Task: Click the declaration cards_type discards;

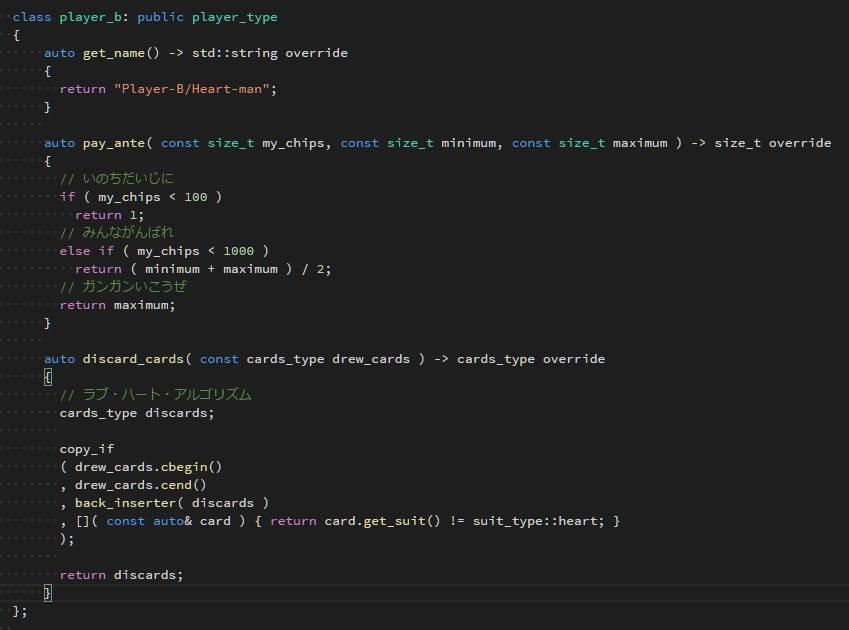Action: point(137,413)
